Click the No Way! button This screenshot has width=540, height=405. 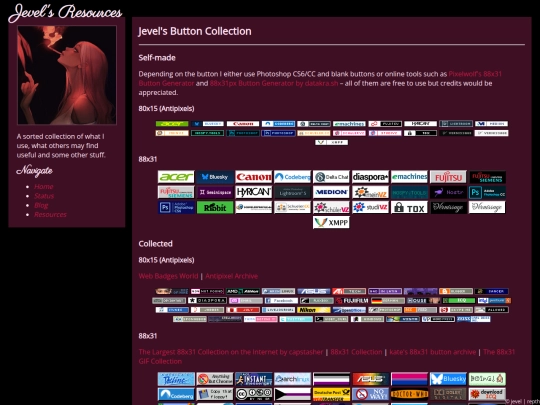(x=370, y=394)
